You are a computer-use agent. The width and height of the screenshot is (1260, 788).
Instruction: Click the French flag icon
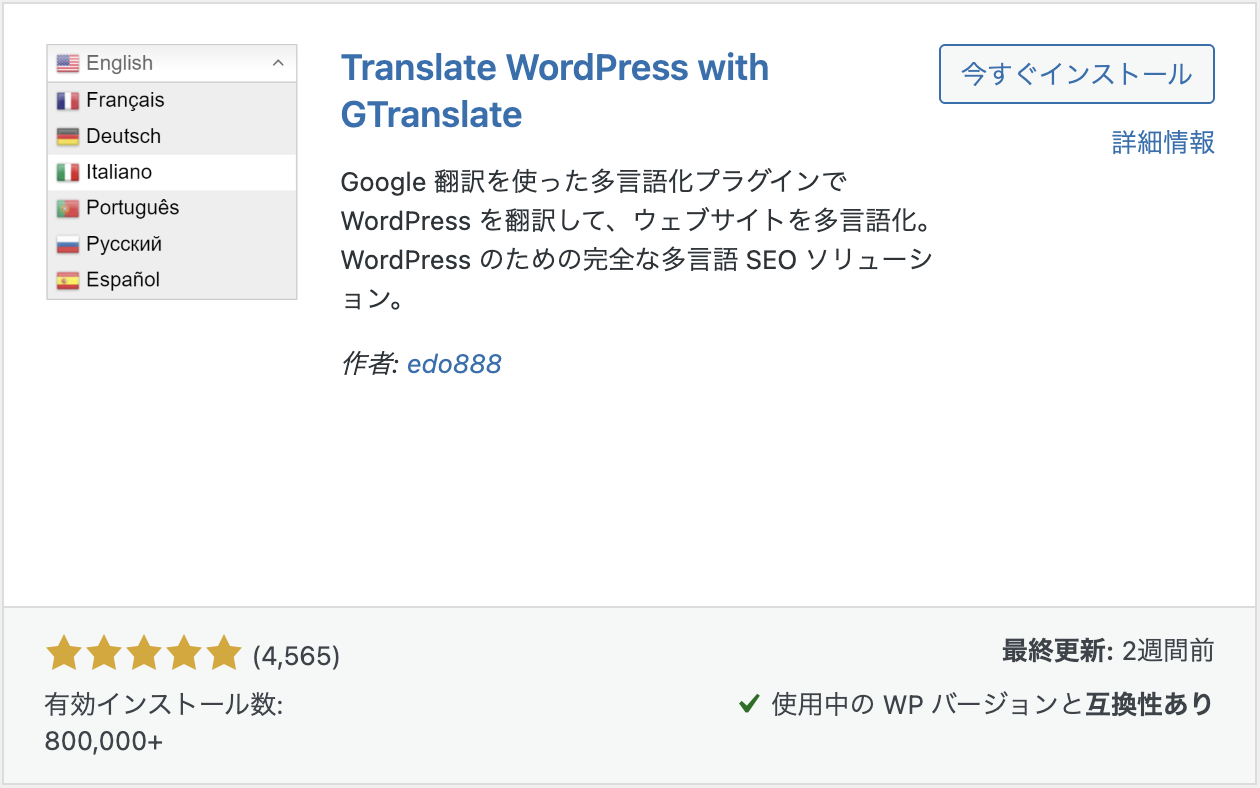[x=68, y=100]
